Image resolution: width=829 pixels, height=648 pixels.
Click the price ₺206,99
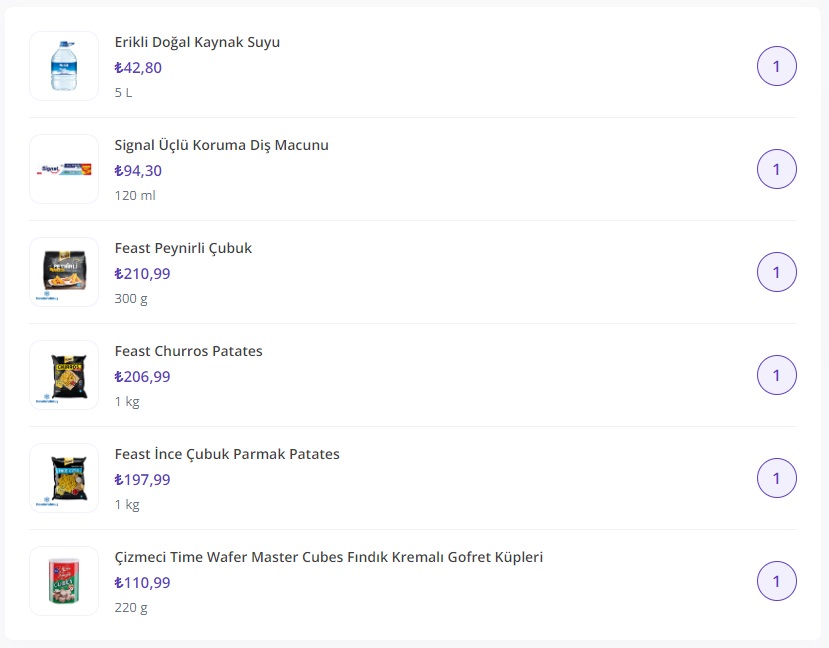click(143, 377)
